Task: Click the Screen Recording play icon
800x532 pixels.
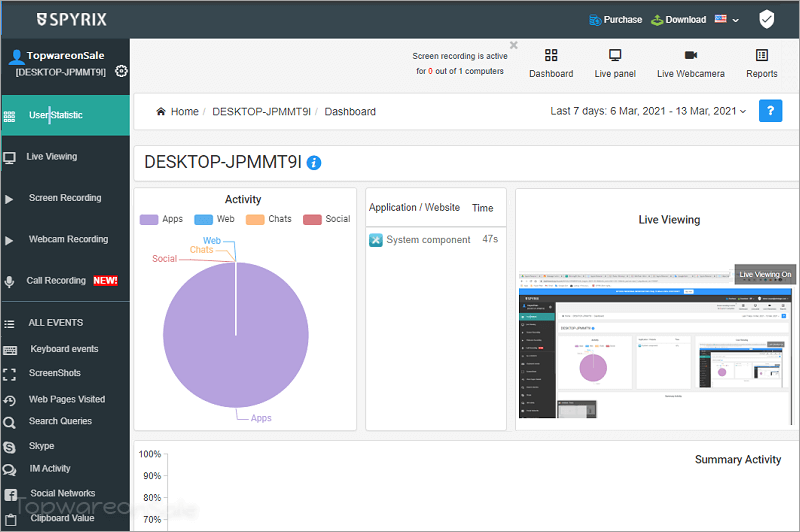Action: [x=9, y=199]
